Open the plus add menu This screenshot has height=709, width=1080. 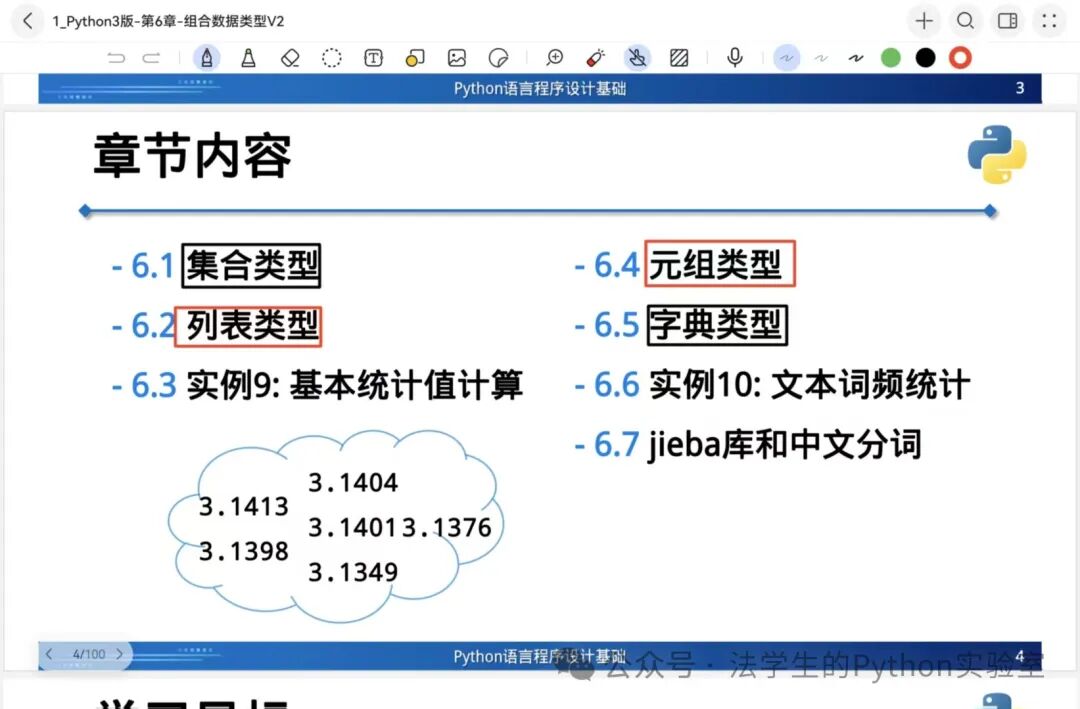tap(924, 21)
